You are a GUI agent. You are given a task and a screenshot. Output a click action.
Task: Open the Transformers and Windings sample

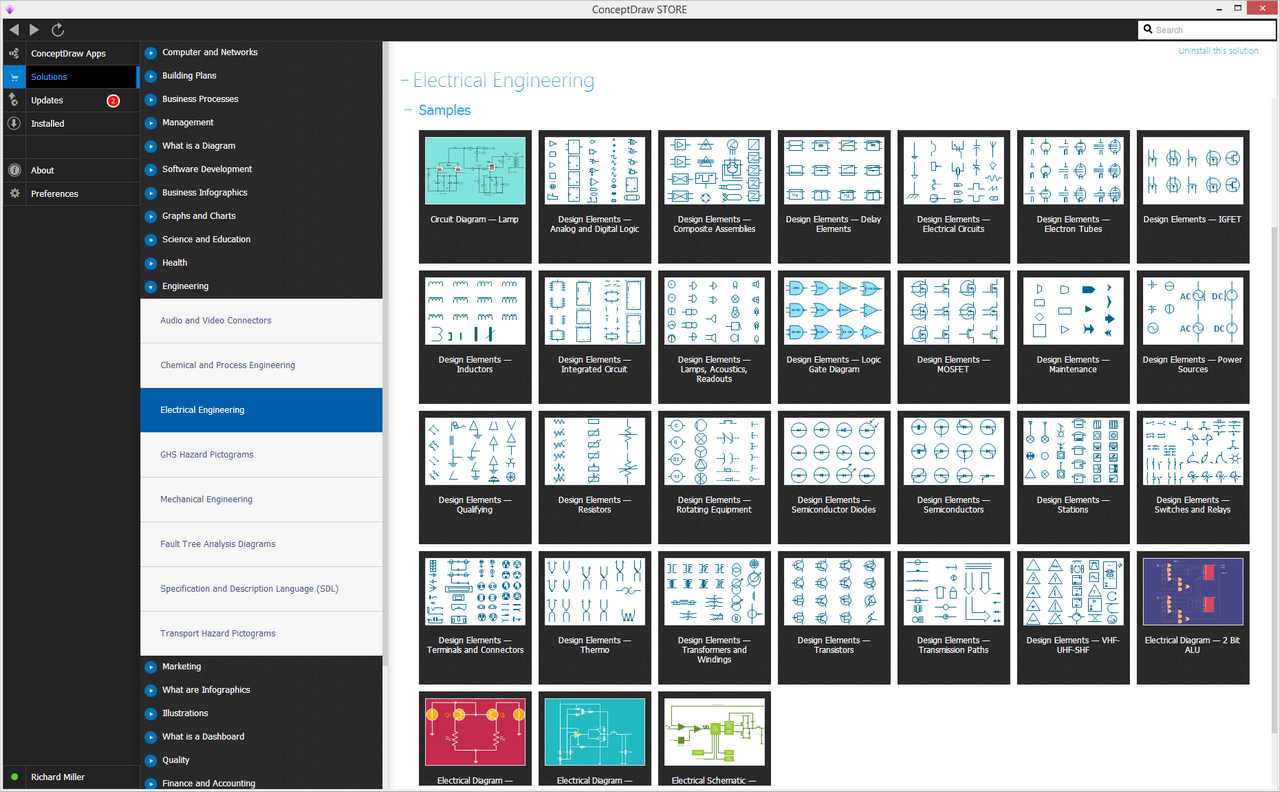click(714, 618)
